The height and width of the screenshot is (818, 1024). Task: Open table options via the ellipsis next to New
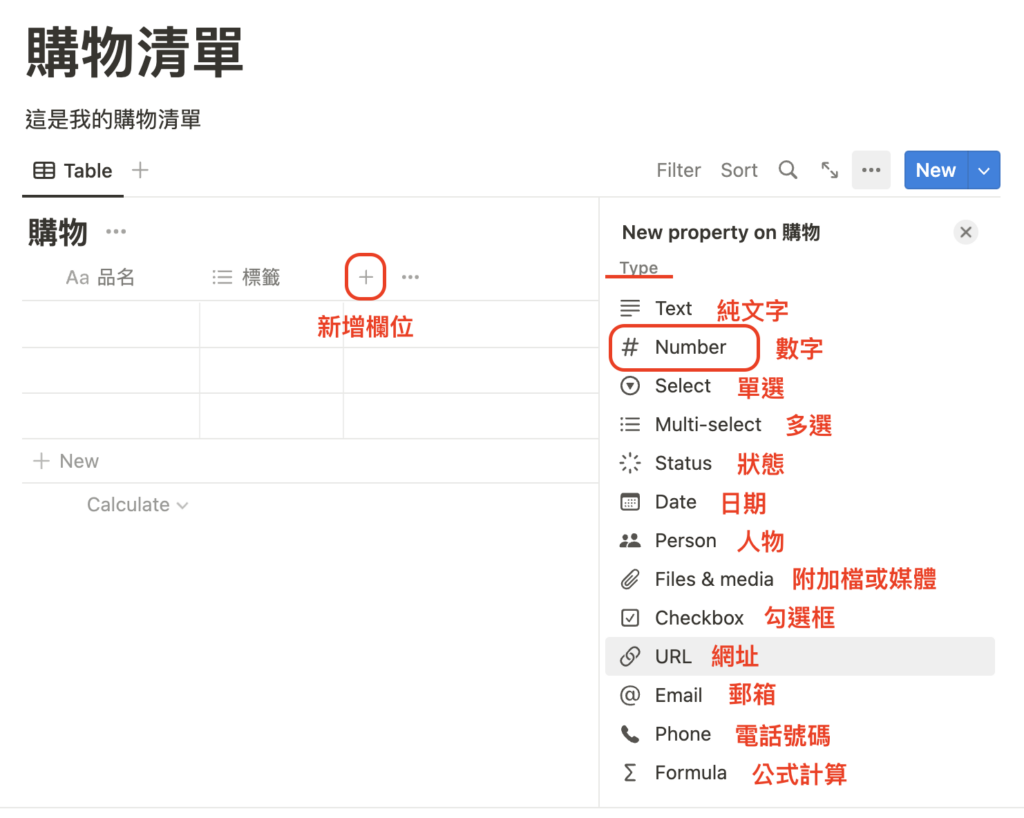point(870,170)
